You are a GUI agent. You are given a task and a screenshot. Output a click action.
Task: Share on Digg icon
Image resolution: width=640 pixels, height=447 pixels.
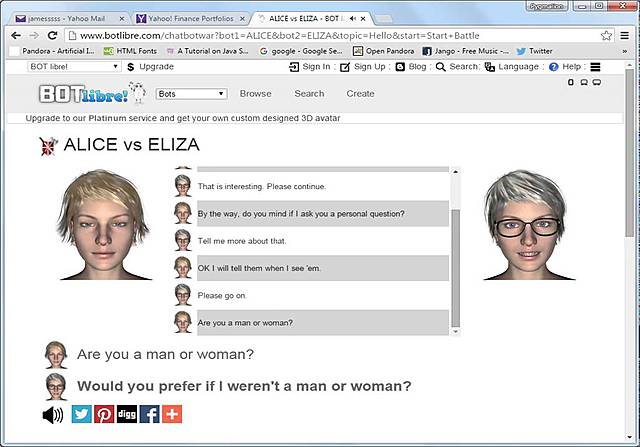click(127, 414)
